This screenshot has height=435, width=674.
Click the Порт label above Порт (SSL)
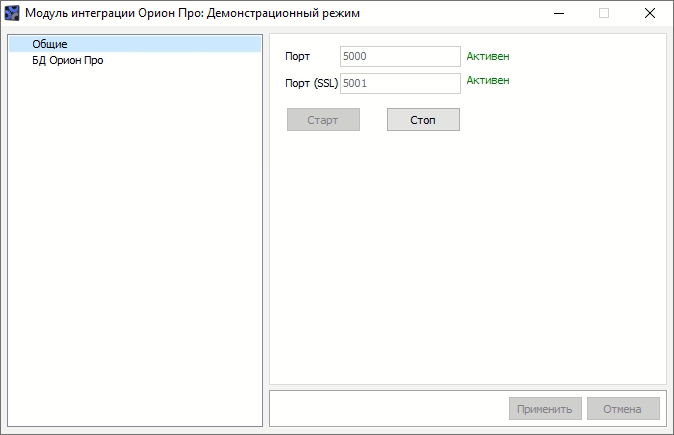coord(297,56)
